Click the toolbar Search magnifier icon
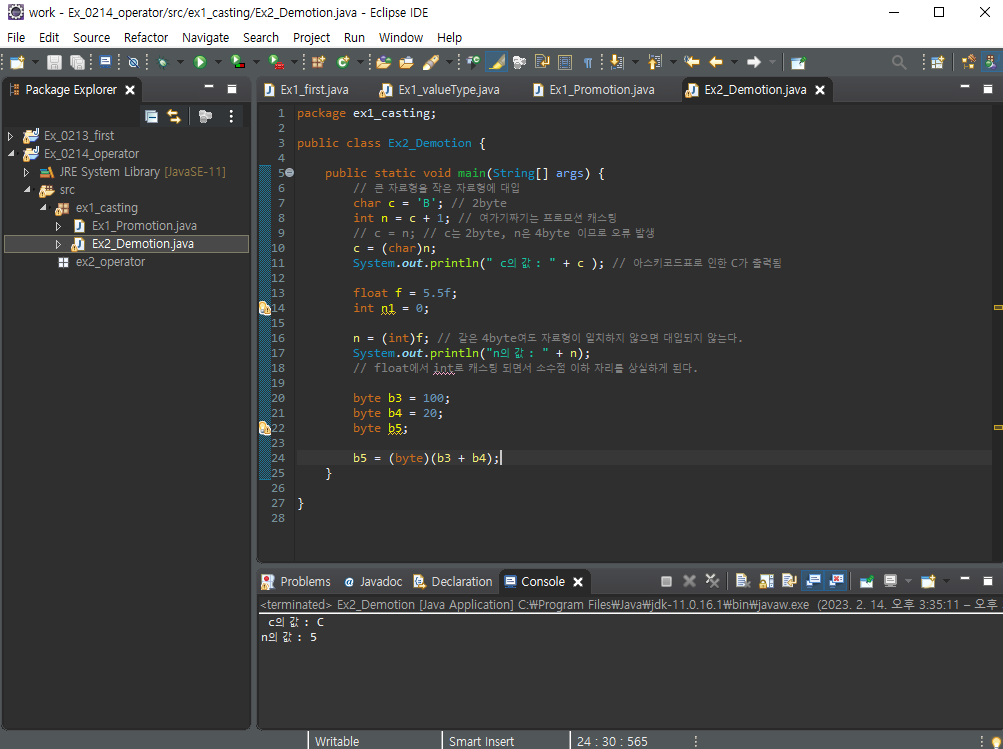This screenshot has height=749, width=1003. 899,62
